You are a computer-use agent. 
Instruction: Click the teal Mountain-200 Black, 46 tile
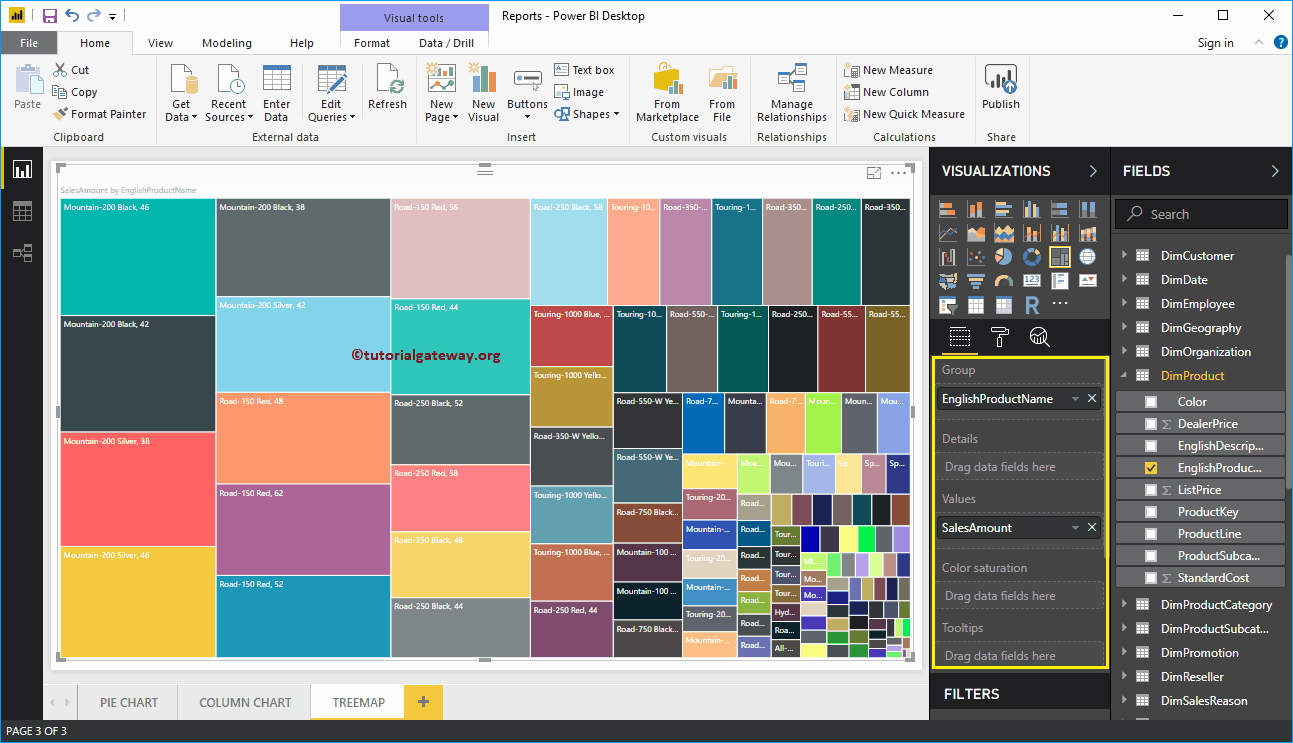pyautogui.click(x=138, y=257)
